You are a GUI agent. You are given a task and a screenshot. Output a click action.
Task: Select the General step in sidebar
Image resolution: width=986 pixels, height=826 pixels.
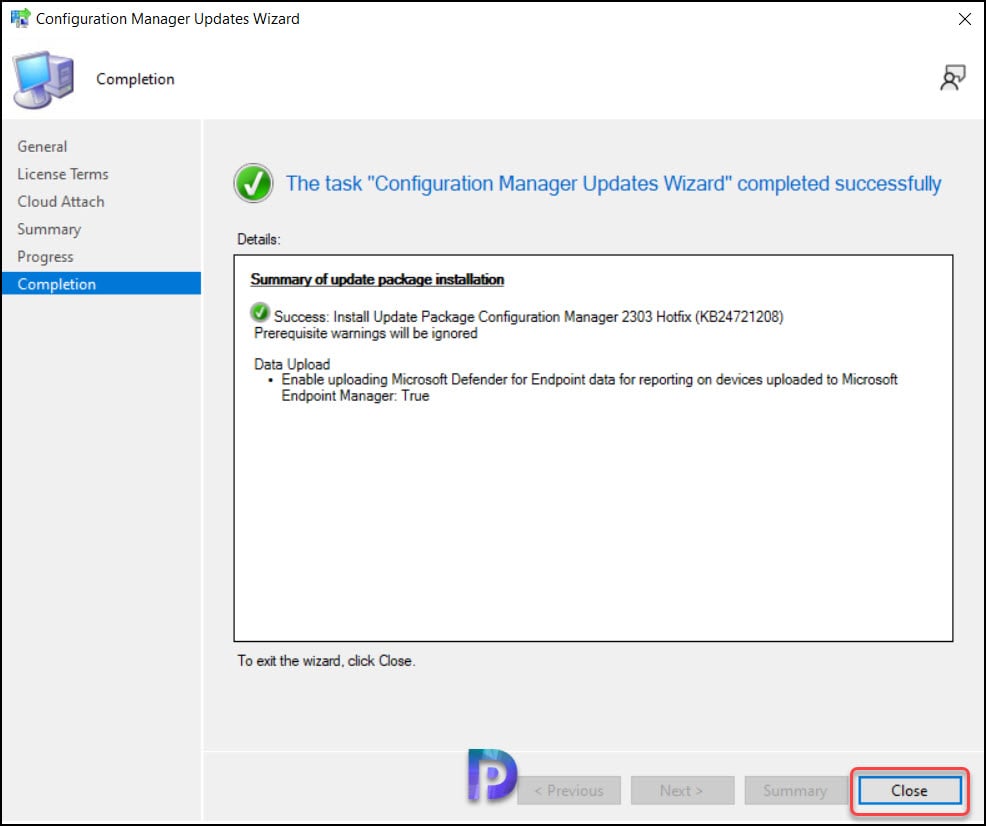pos(42,146)
